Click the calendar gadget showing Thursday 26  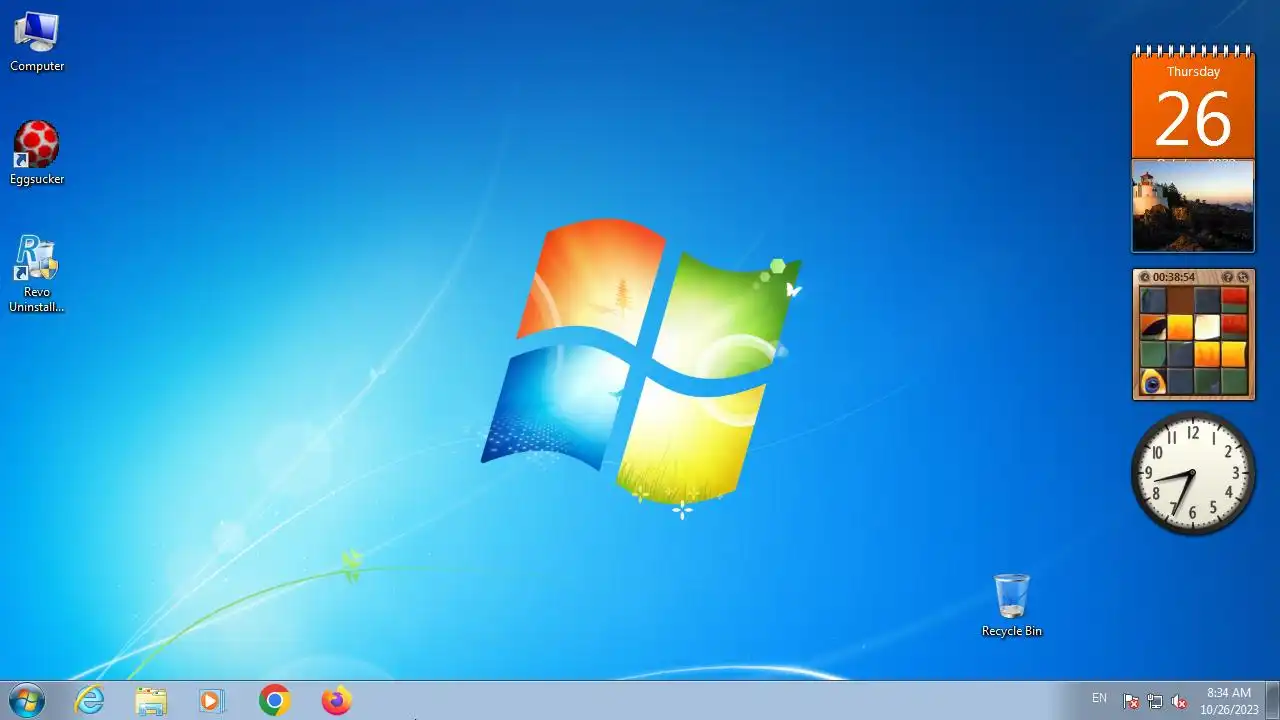pos(1193,104)
